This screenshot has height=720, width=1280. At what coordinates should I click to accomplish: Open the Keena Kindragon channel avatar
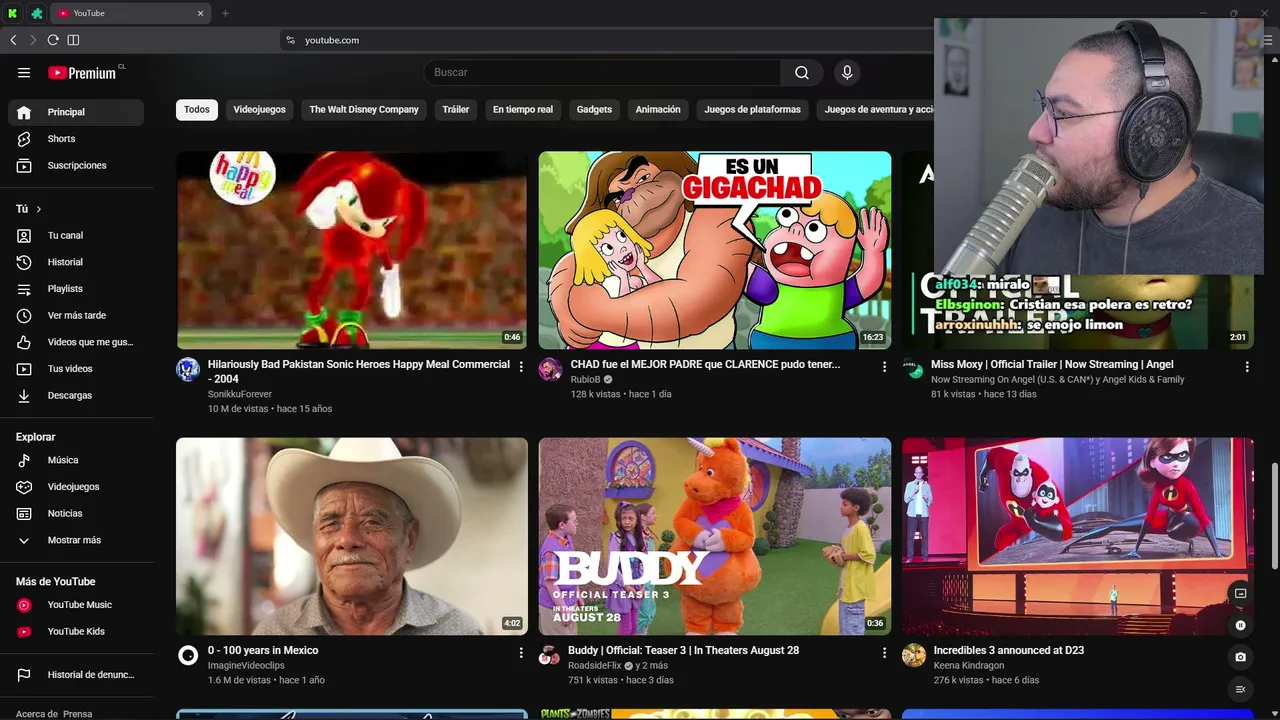pos(914,655)
